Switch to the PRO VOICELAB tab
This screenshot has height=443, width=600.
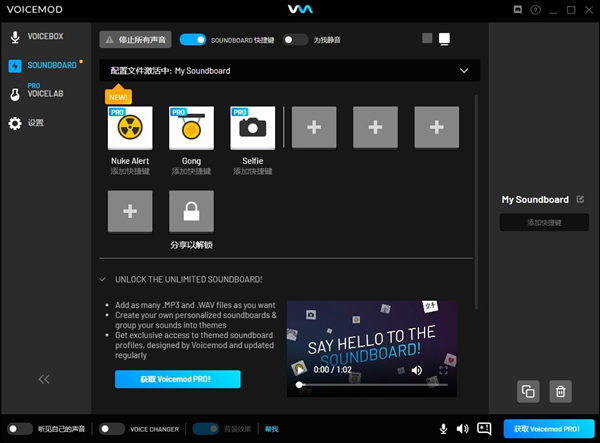pyautogui.click(x=45, y=93)
